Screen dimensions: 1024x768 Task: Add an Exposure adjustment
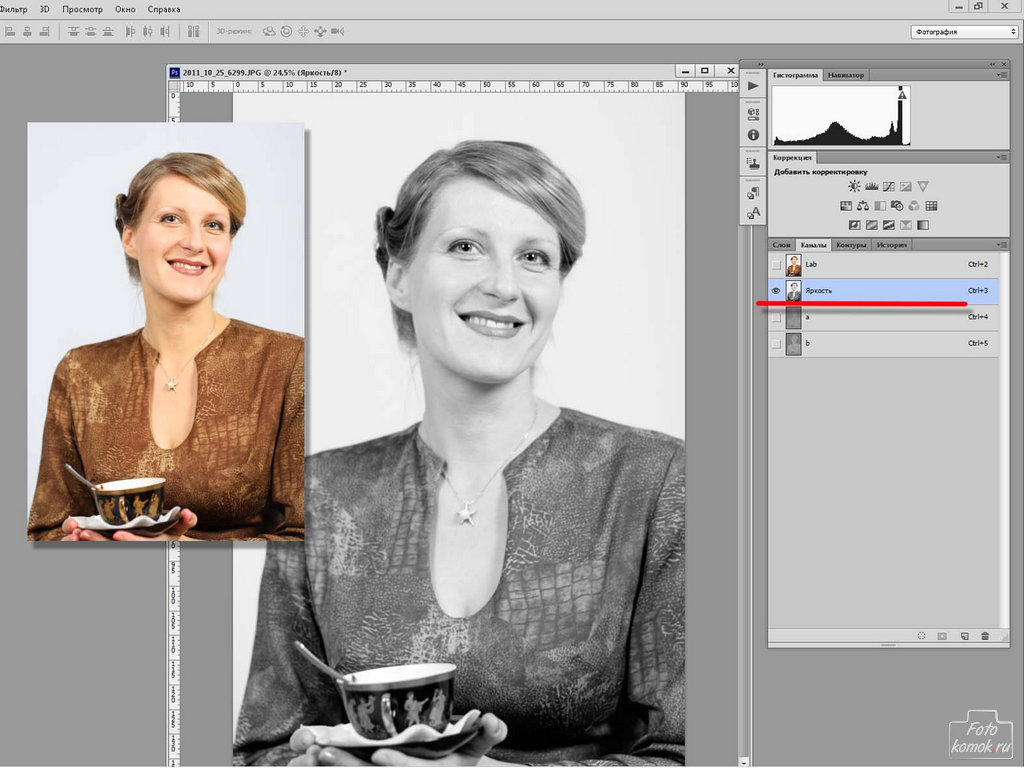[x=905, y=187]
